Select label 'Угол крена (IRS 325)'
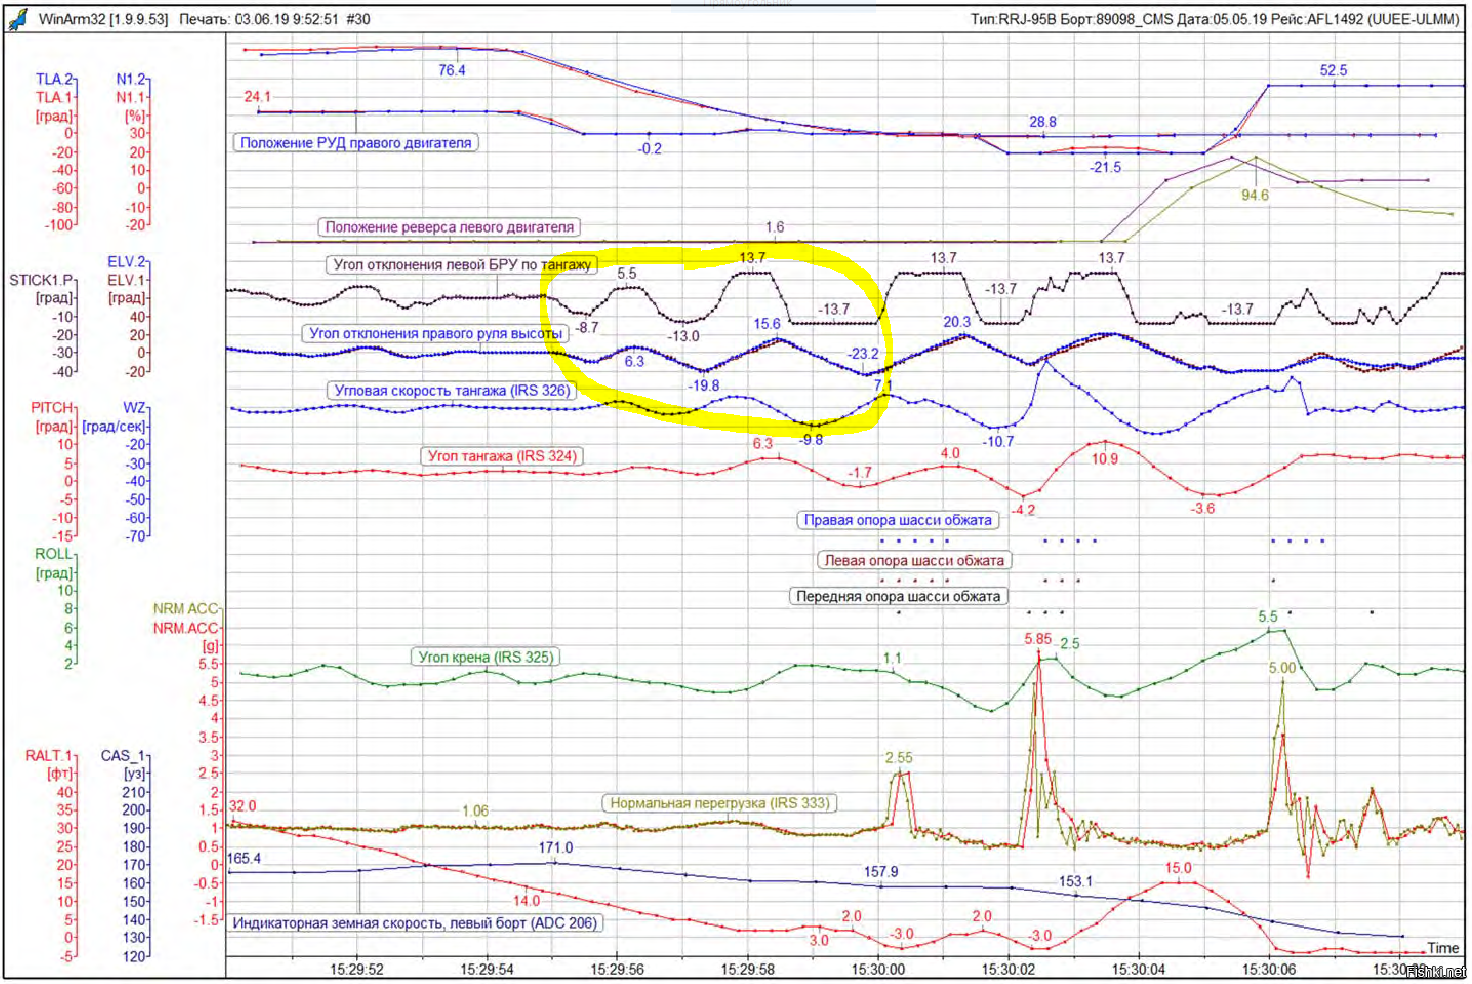 (485, 657)
